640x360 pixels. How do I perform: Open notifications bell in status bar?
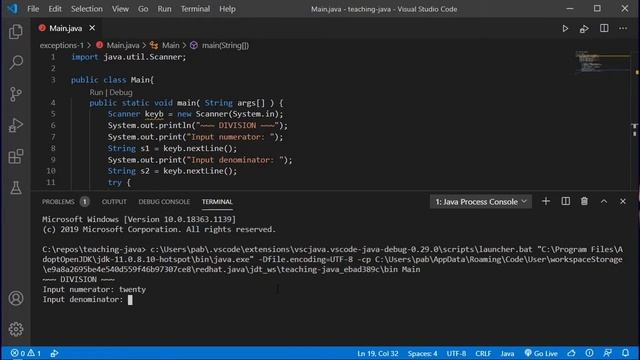click(x=625, y=353)
